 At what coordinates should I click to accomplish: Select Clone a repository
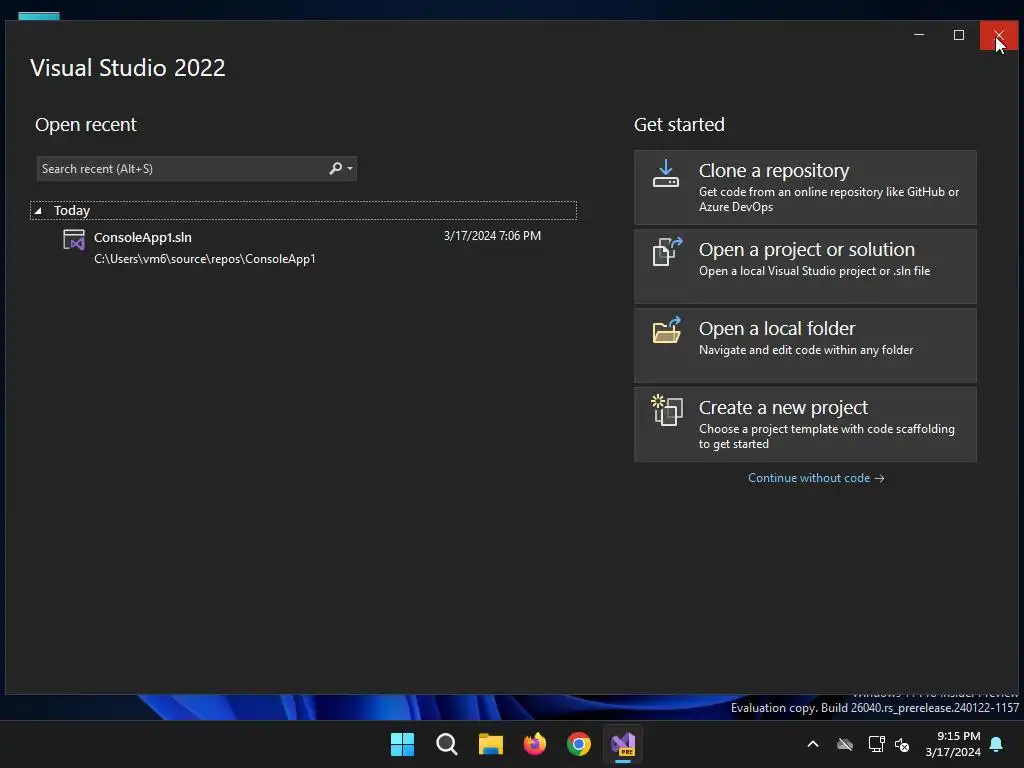point(805,187)
